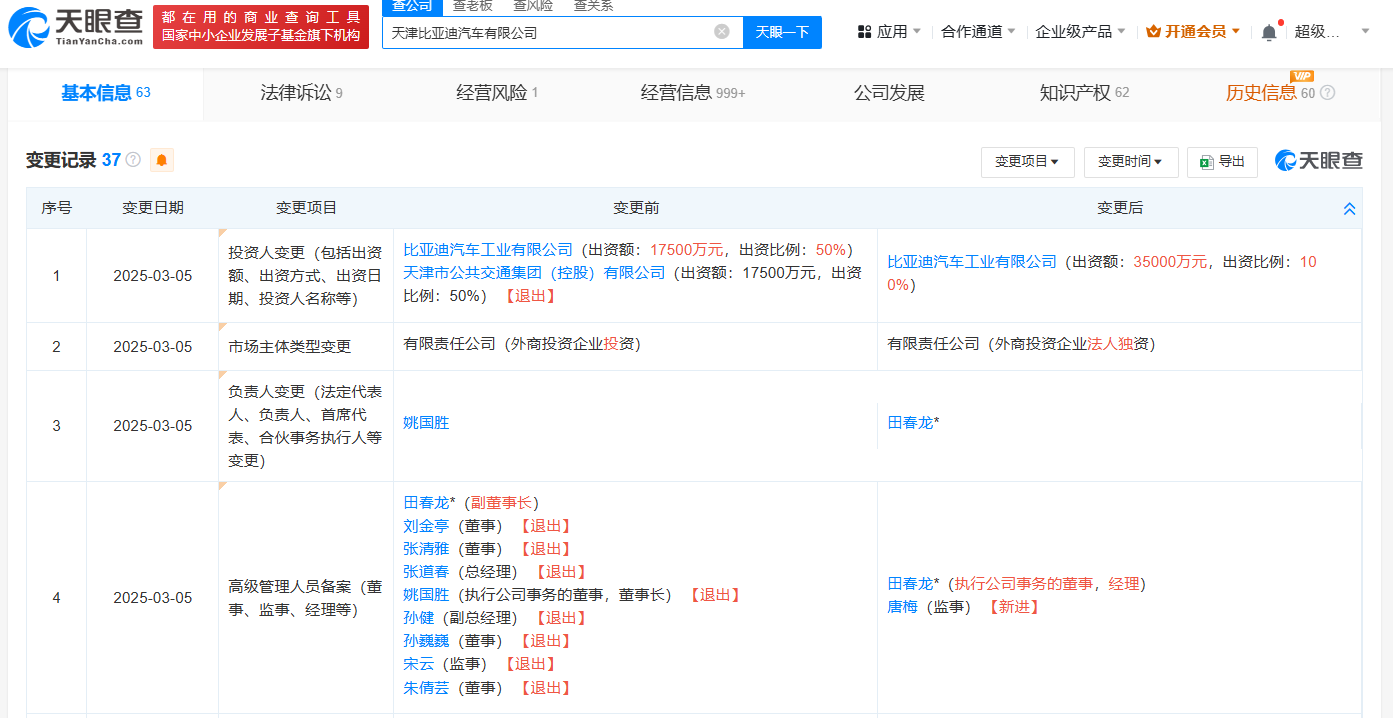This screenshot has height=718, width=1393.
Task: Open 天津市公共交通集团（控股）有限公司 link
Action: (534, 272)
